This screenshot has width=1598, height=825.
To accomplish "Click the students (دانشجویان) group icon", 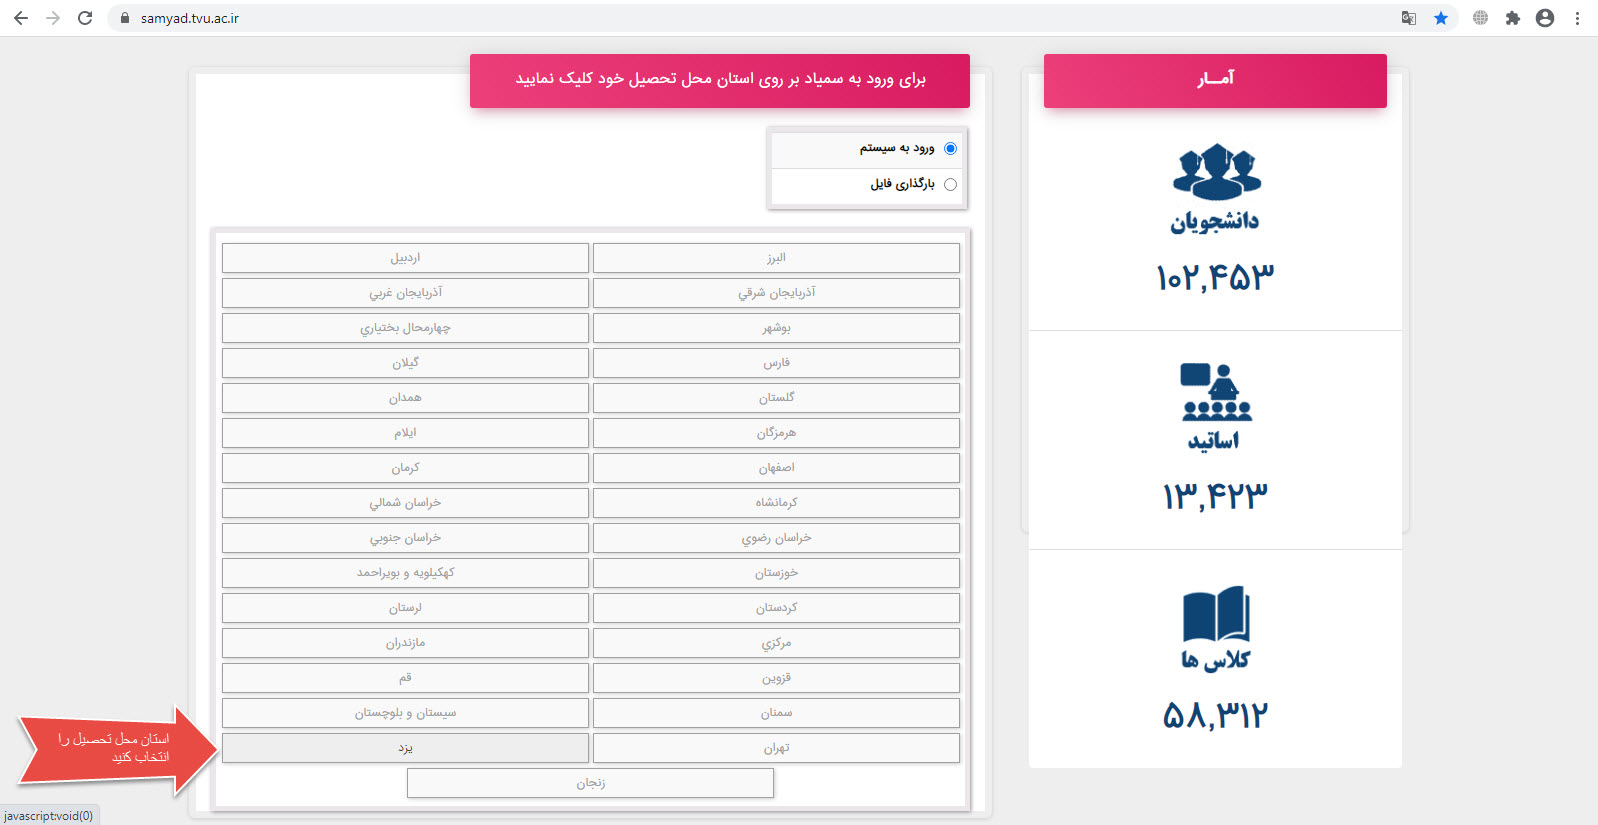I will pos(1216,172).
